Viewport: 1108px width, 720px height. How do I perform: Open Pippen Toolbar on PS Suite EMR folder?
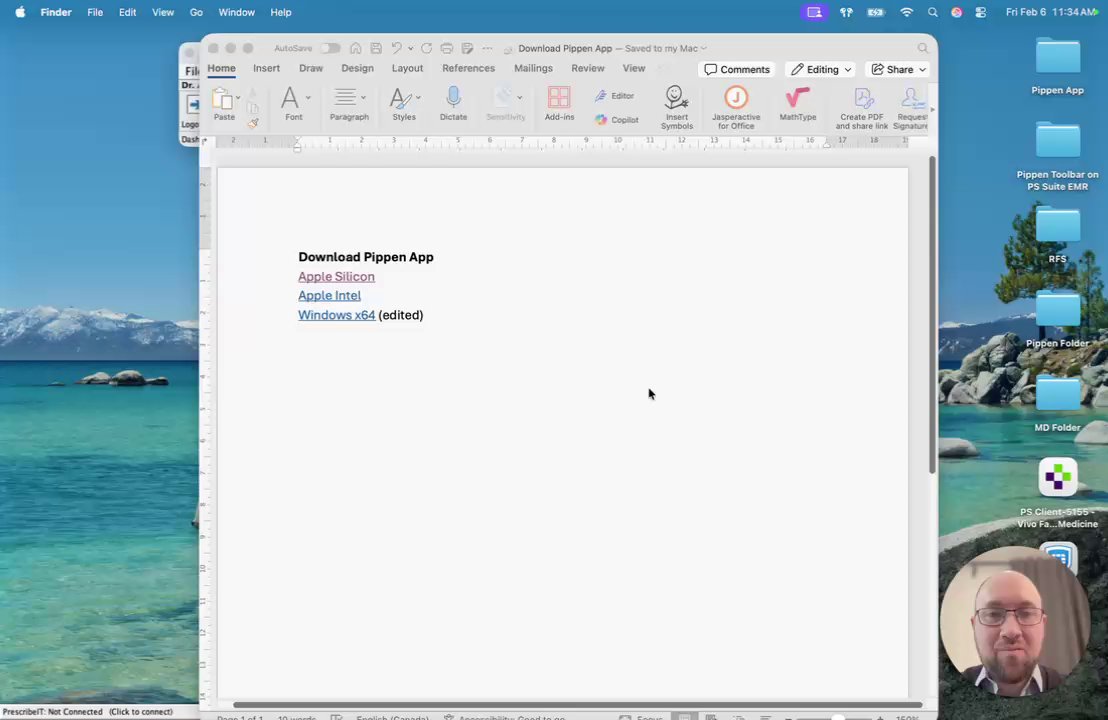tap(1057, 156)
